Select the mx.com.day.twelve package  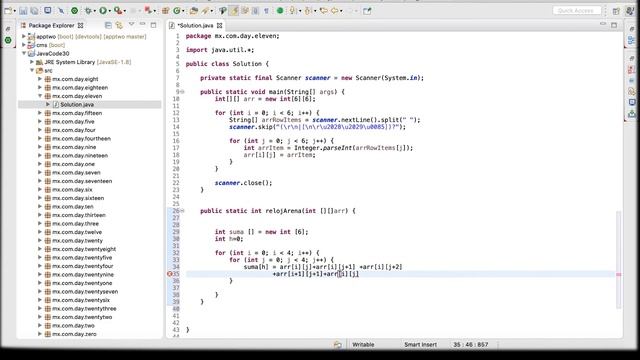tap(77, 232)
